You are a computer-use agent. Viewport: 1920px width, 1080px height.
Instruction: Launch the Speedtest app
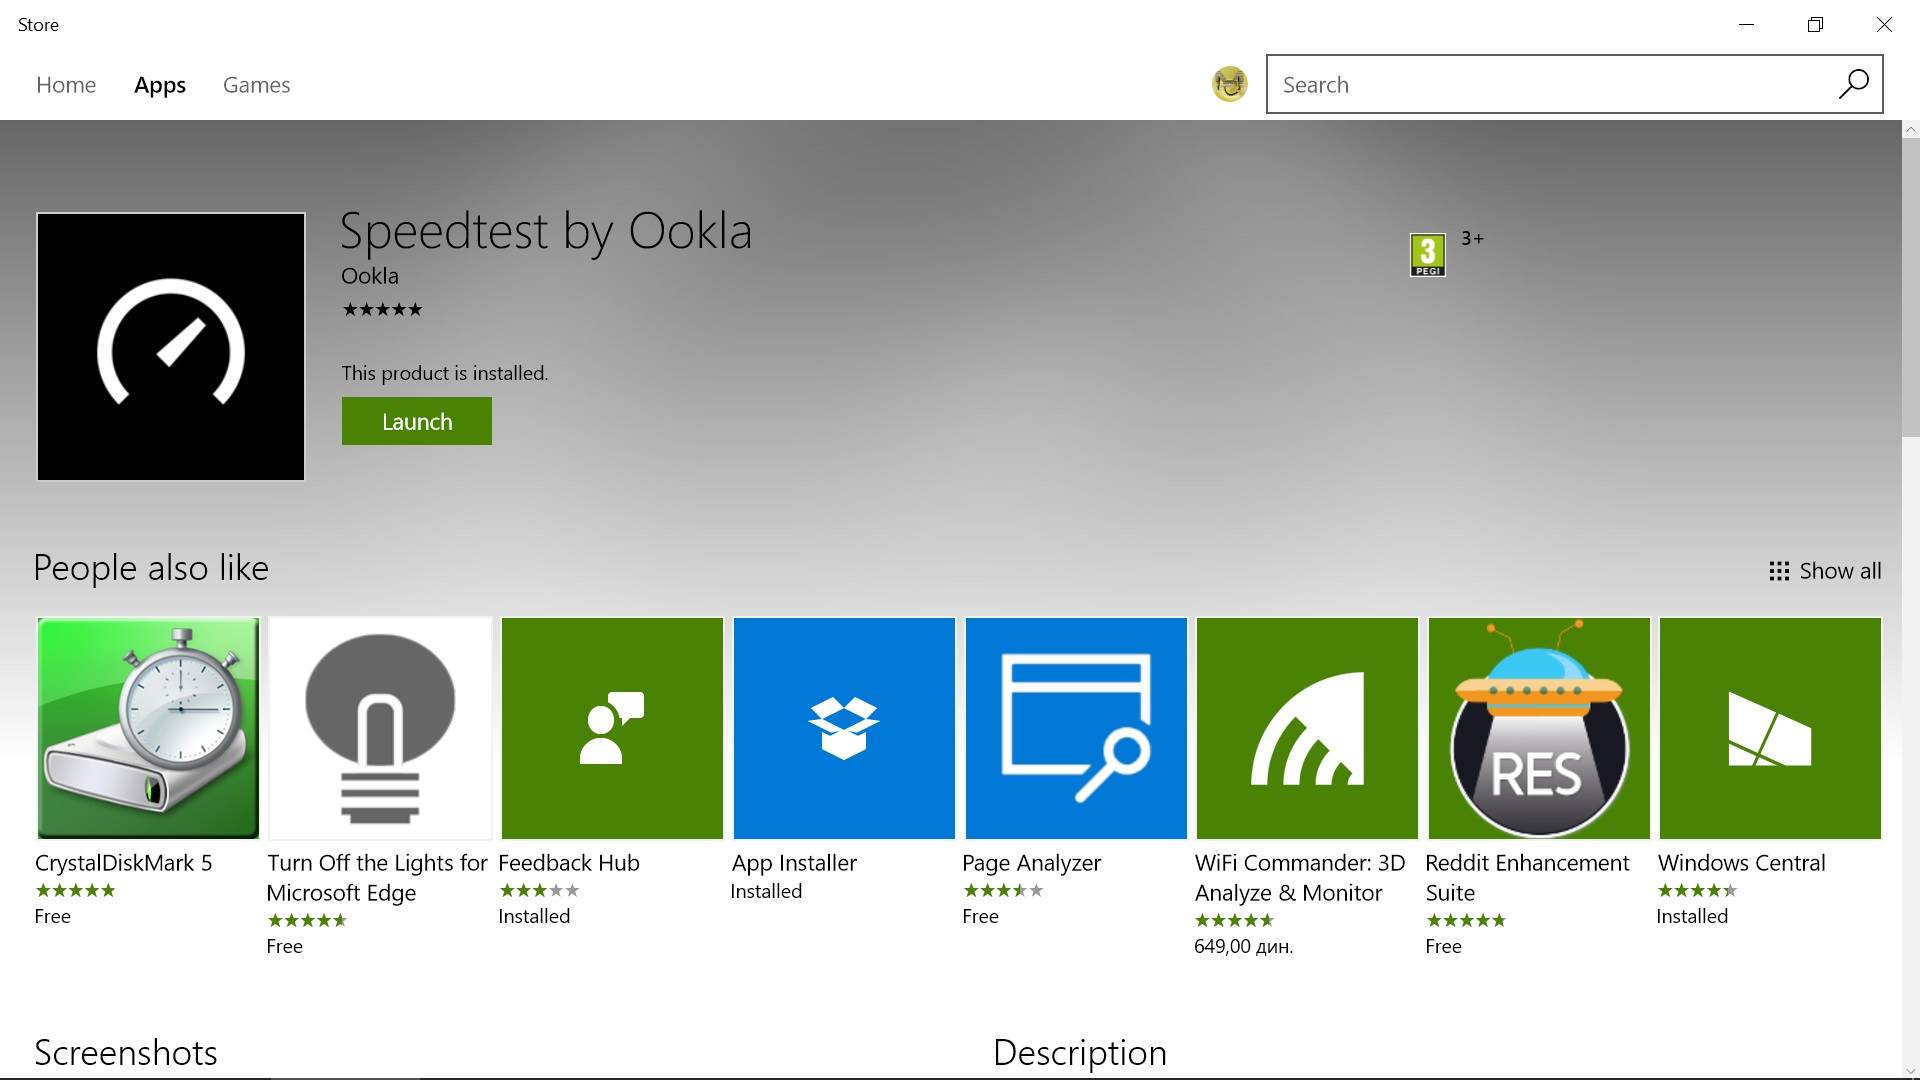tap(416, 421)
